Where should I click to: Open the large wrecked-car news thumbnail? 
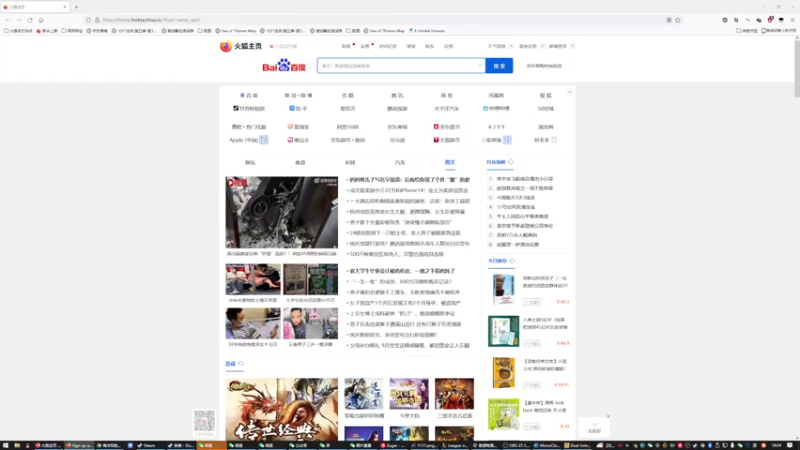[x=282, y=212]
